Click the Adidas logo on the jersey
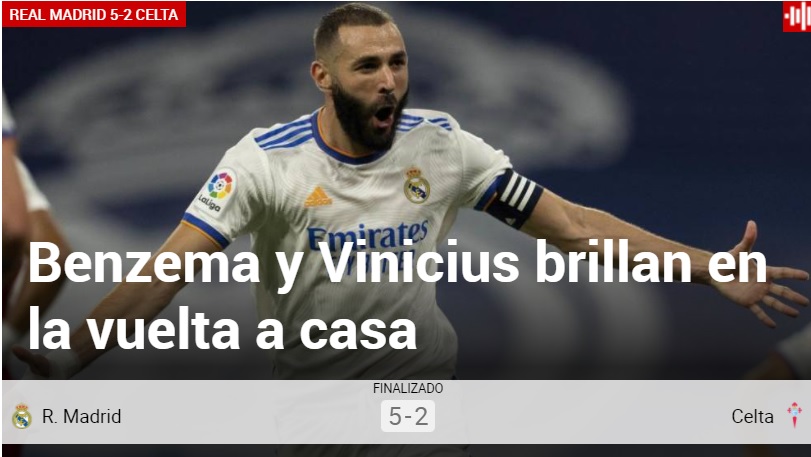811x457 pixels. point(318,196)
